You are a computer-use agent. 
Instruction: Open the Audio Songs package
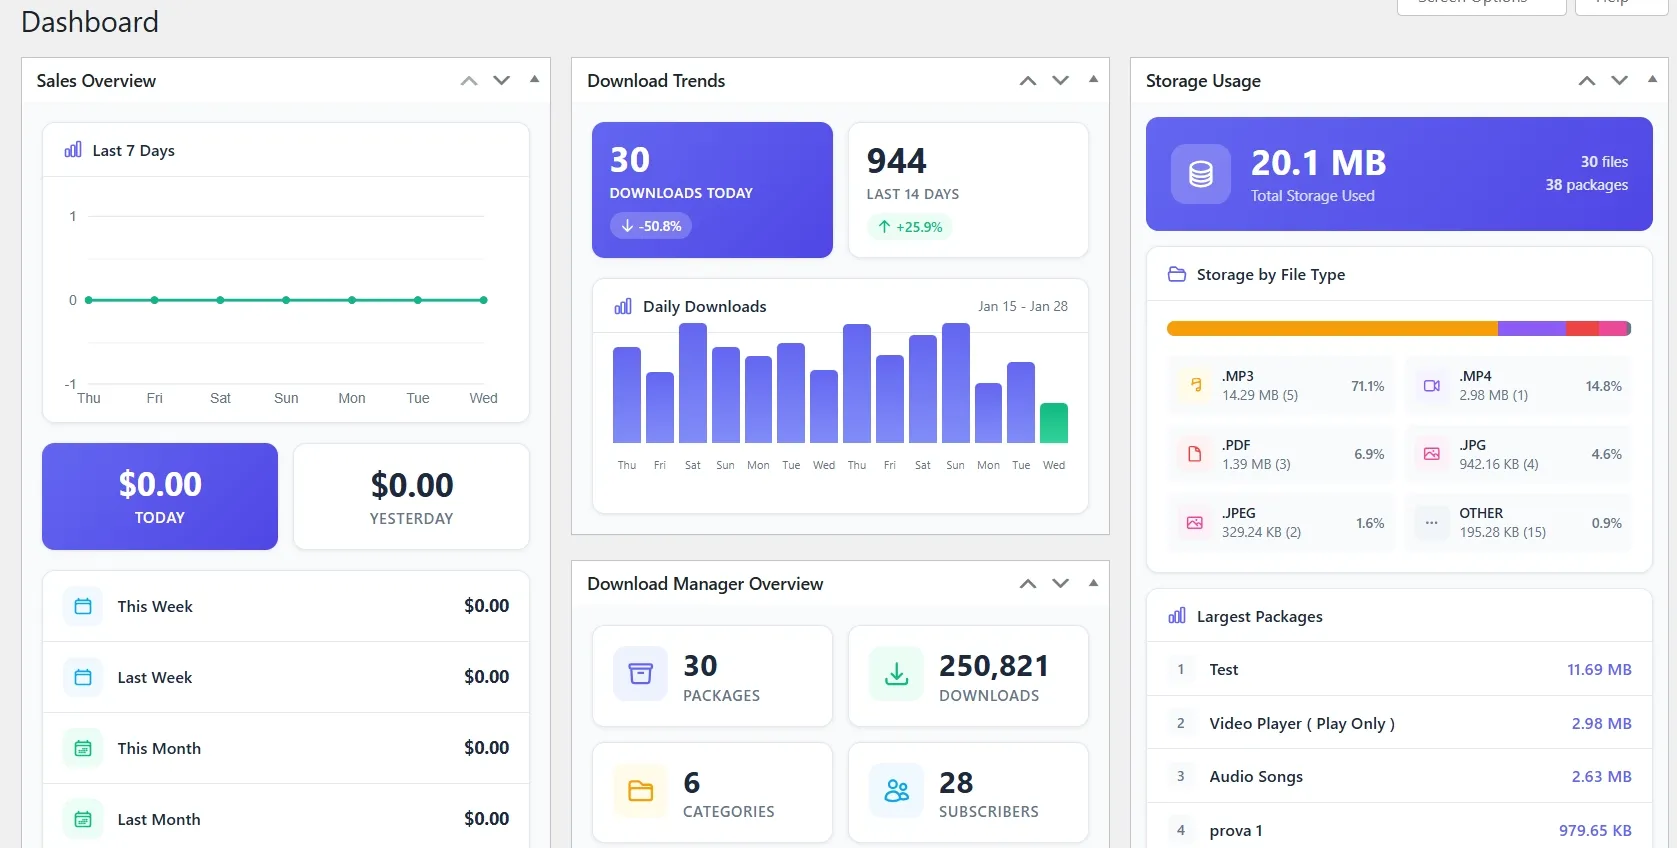tap(1399, 776)
